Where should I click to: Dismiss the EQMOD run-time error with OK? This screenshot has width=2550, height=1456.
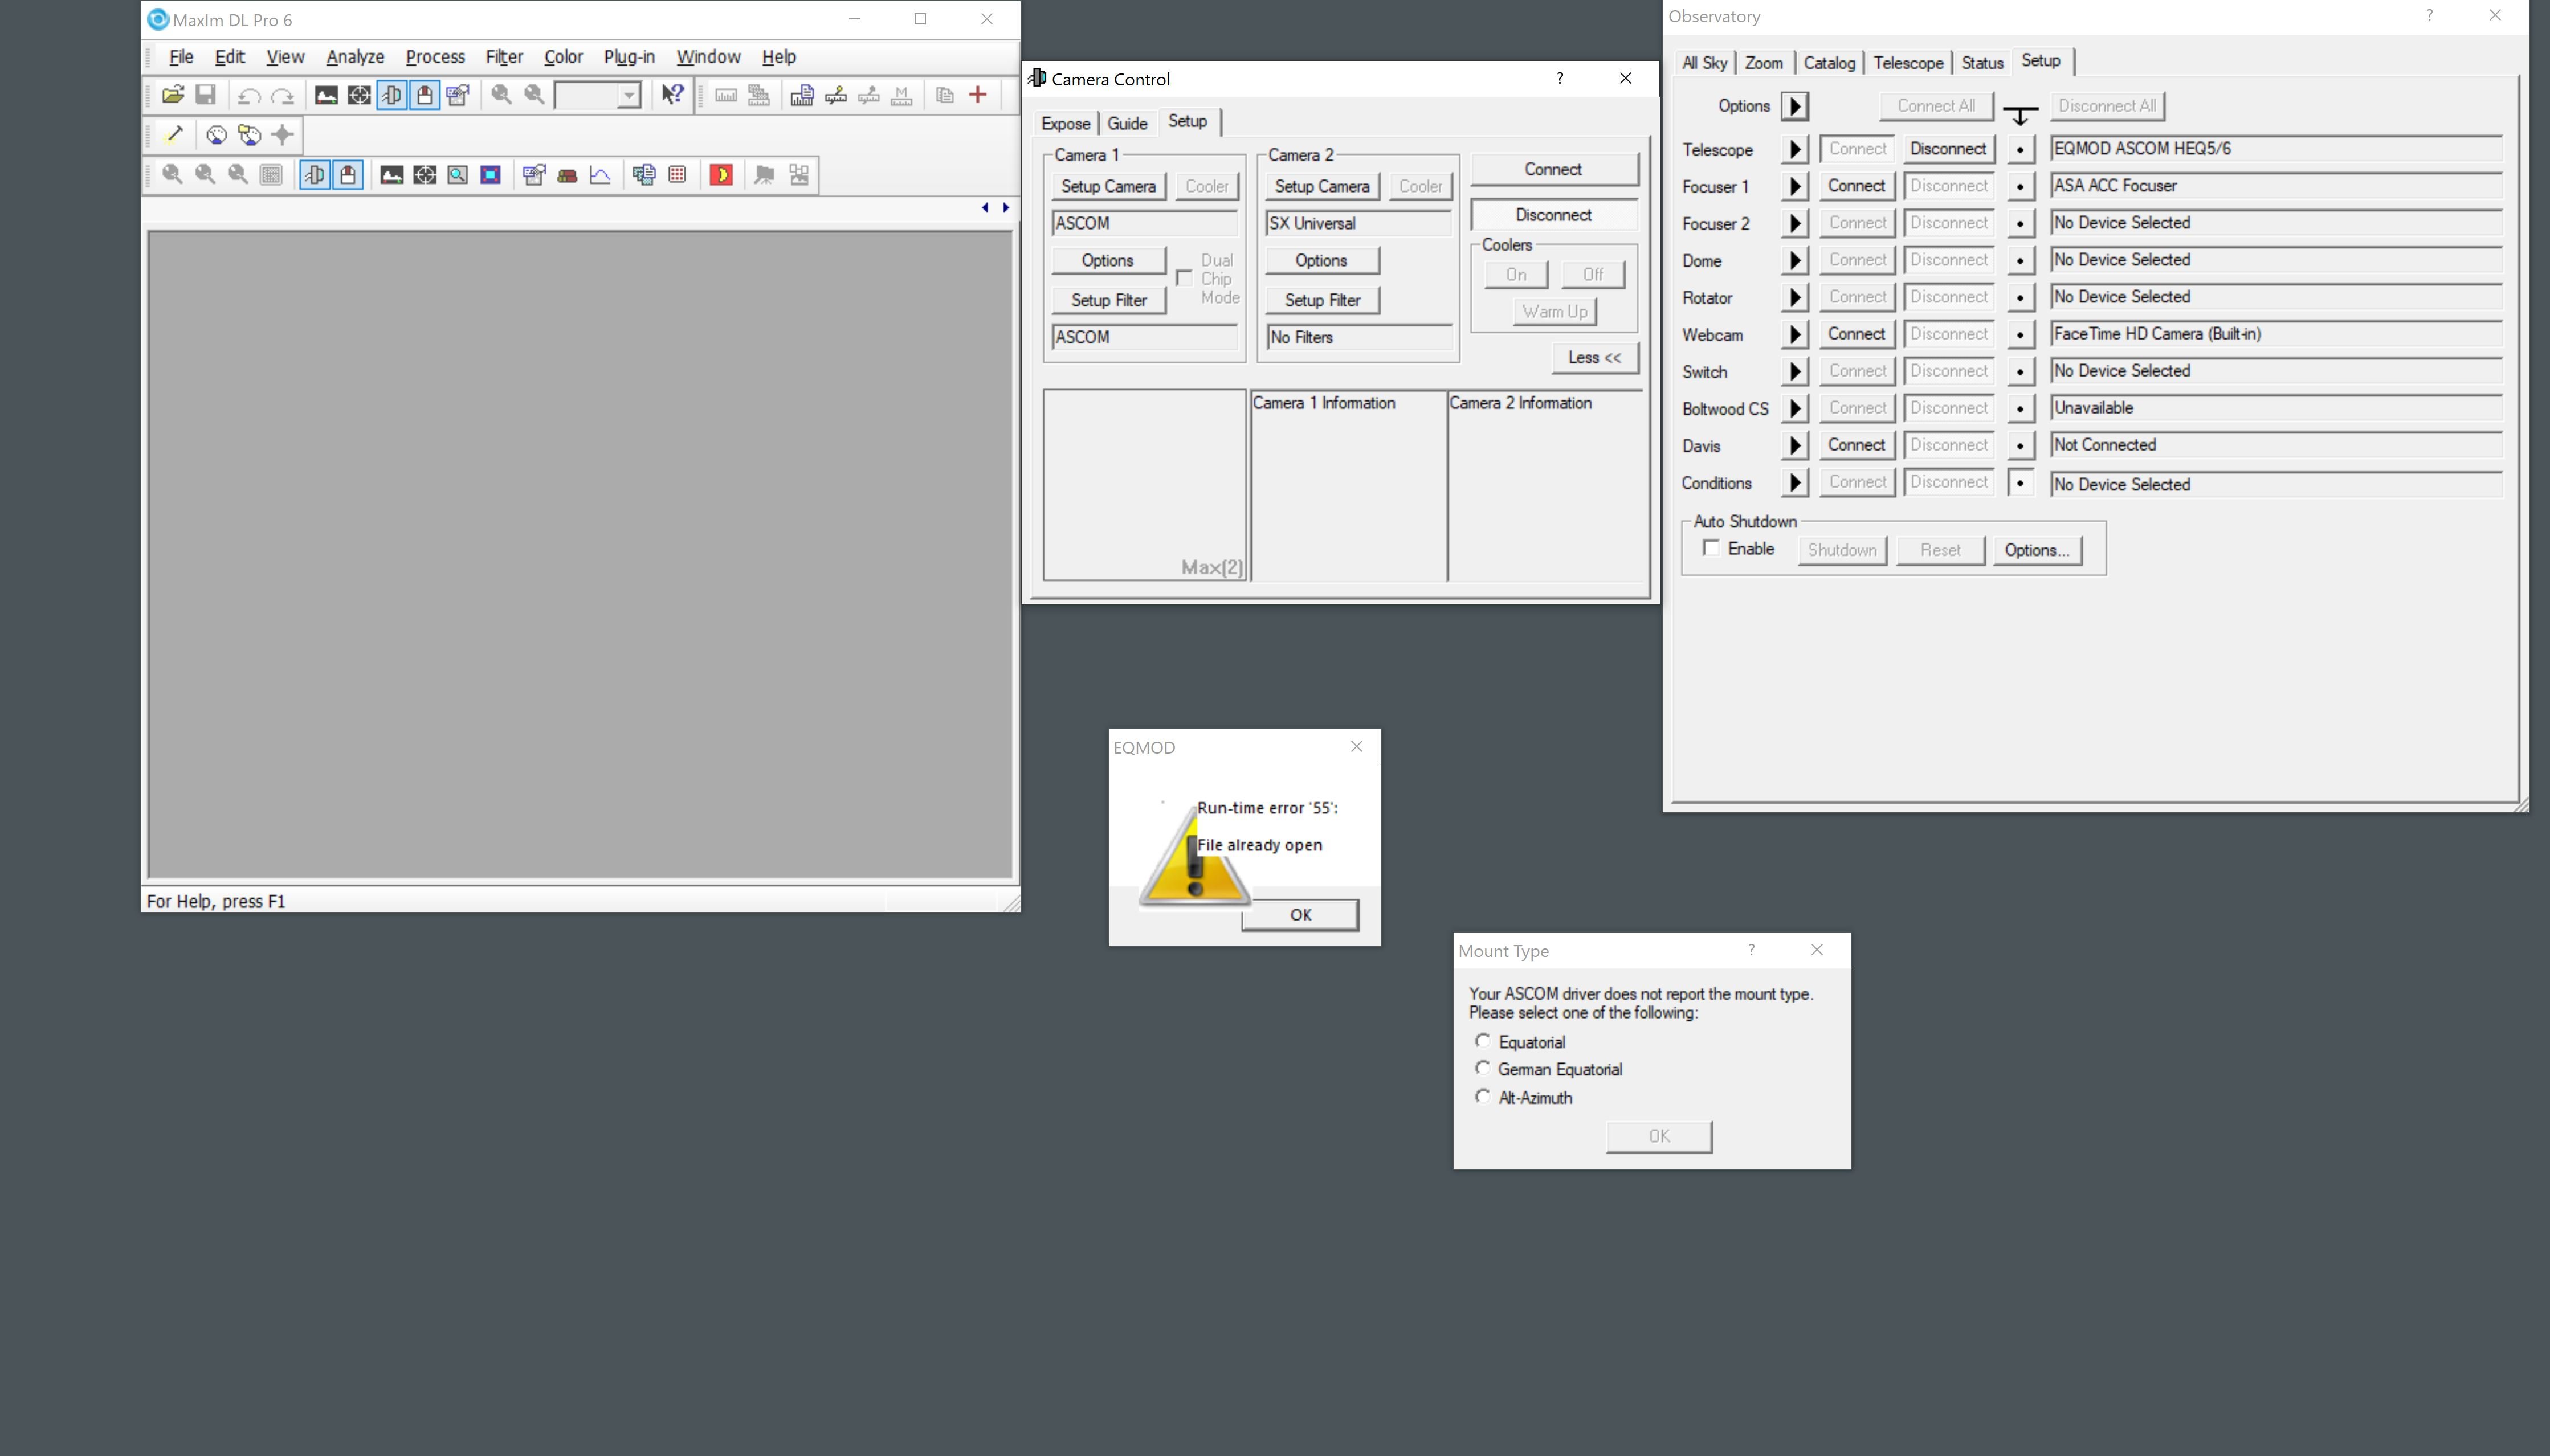tap(1299, 914)
